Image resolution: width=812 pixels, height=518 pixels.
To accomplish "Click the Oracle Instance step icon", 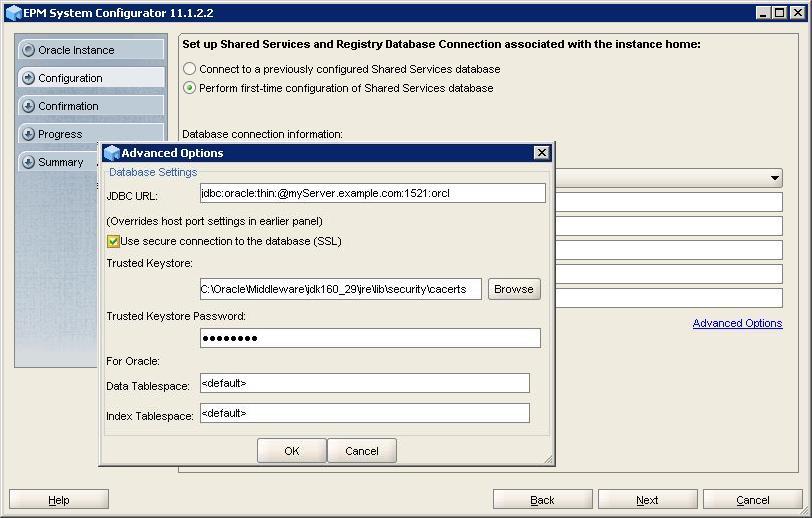I will point(29,50).
